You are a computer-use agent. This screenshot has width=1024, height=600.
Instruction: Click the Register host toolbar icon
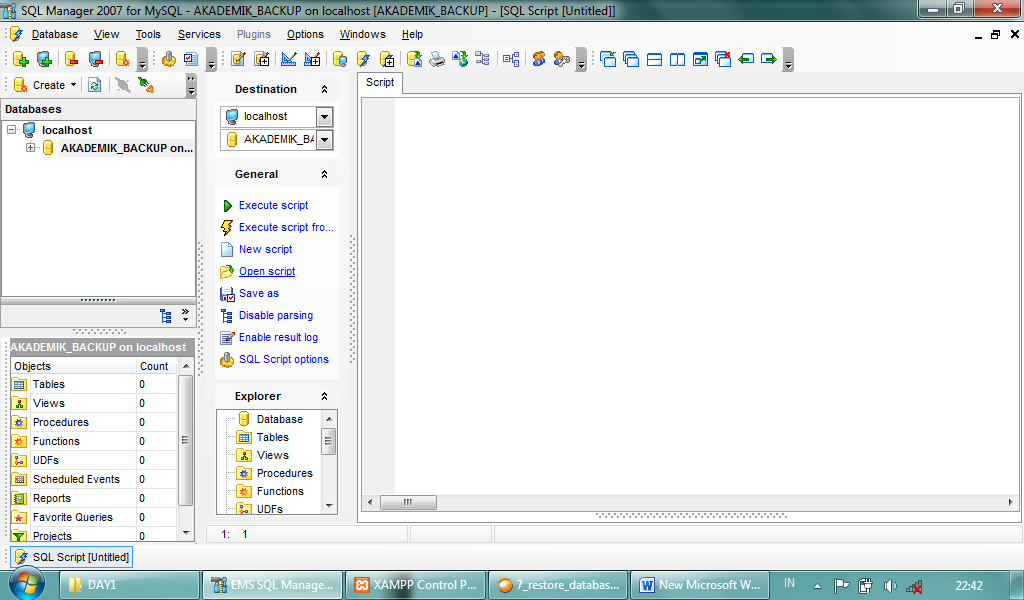pyautogui.click(x=44, y=59)
